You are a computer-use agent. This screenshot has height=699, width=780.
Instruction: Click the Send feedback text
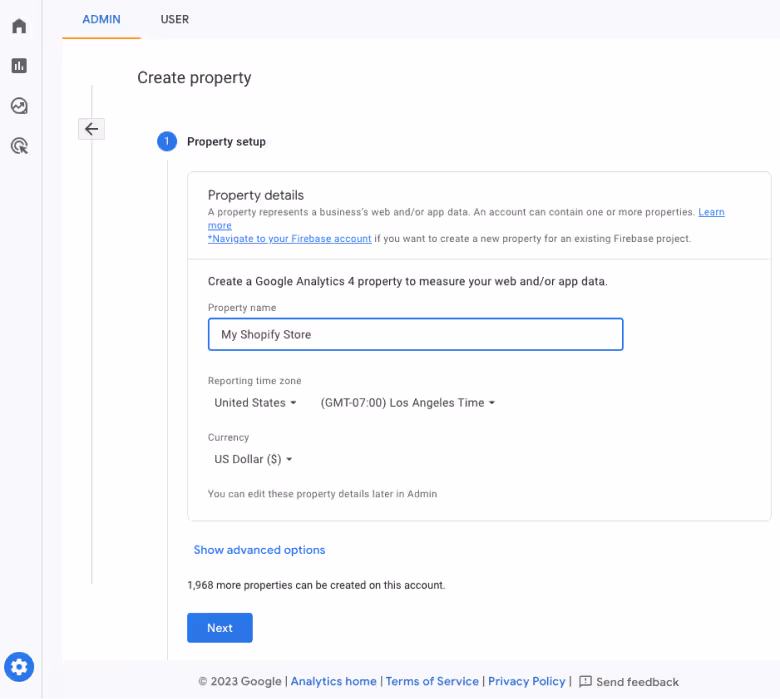point(637,682)
